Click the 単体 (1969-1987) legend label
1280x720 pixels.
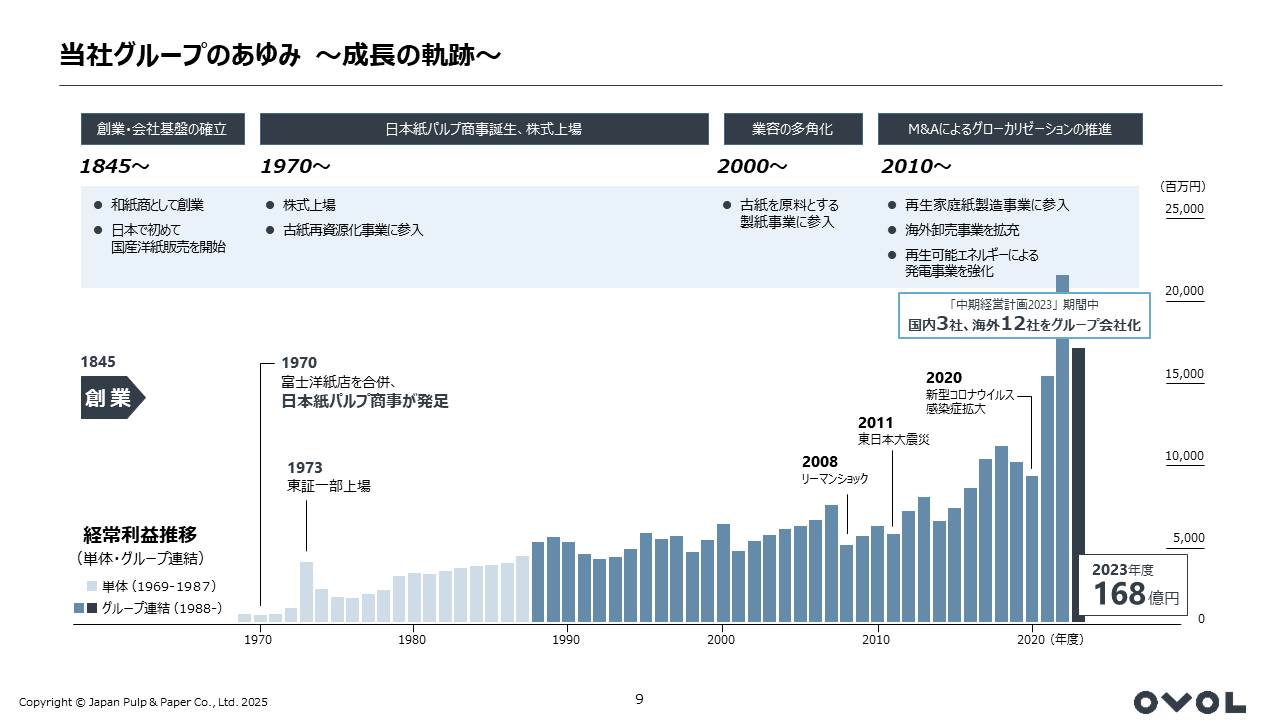pyautogui.click(x=159, y=586)
